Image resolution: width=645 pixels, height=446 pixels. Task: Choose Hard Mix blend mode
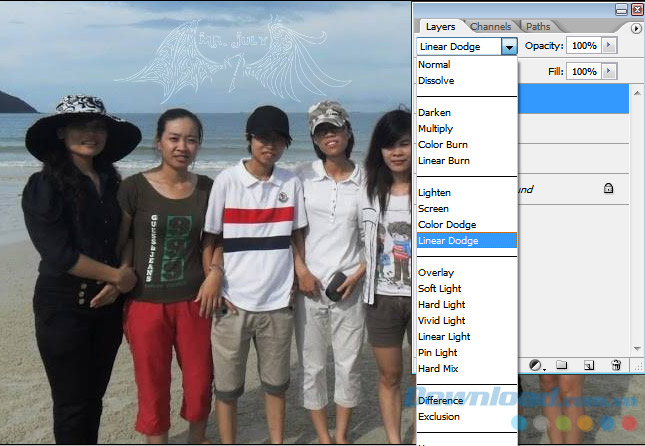(438, 369)
